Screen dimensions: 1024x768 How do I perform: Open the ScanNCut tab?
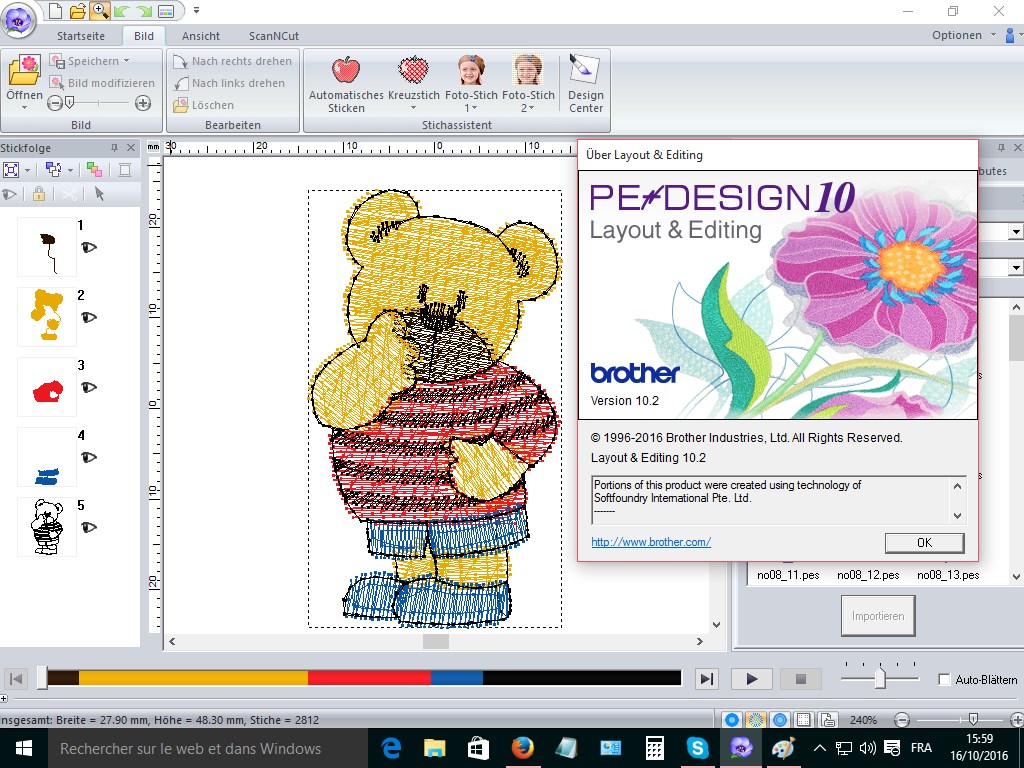[274, 36]
